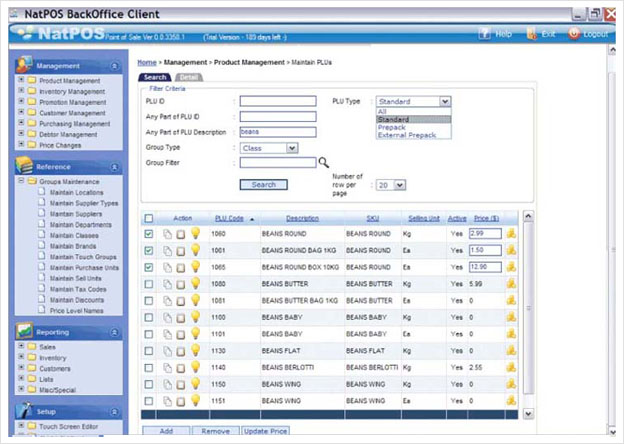
Task: Click the yellow price icon for BEANS BERLOTTI
Action: pyautogui.click(x=511, y=367)
